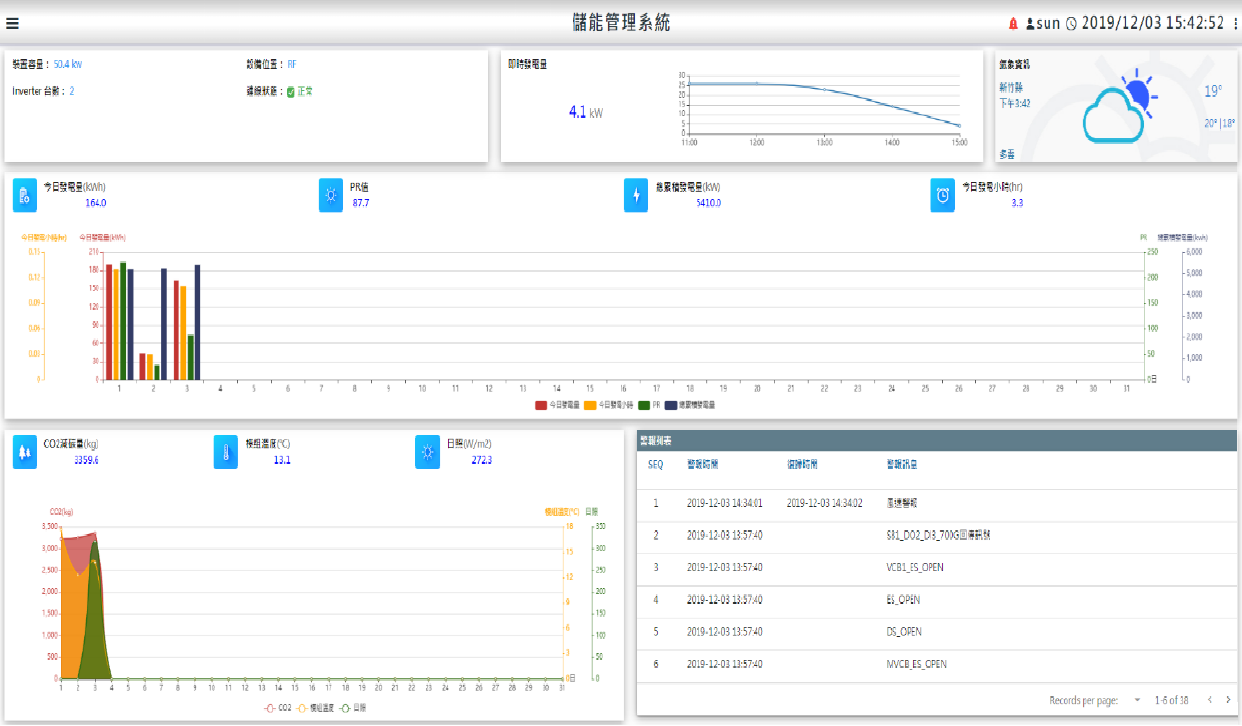Click the battery icon for today's generation

[x=25, y=195]
